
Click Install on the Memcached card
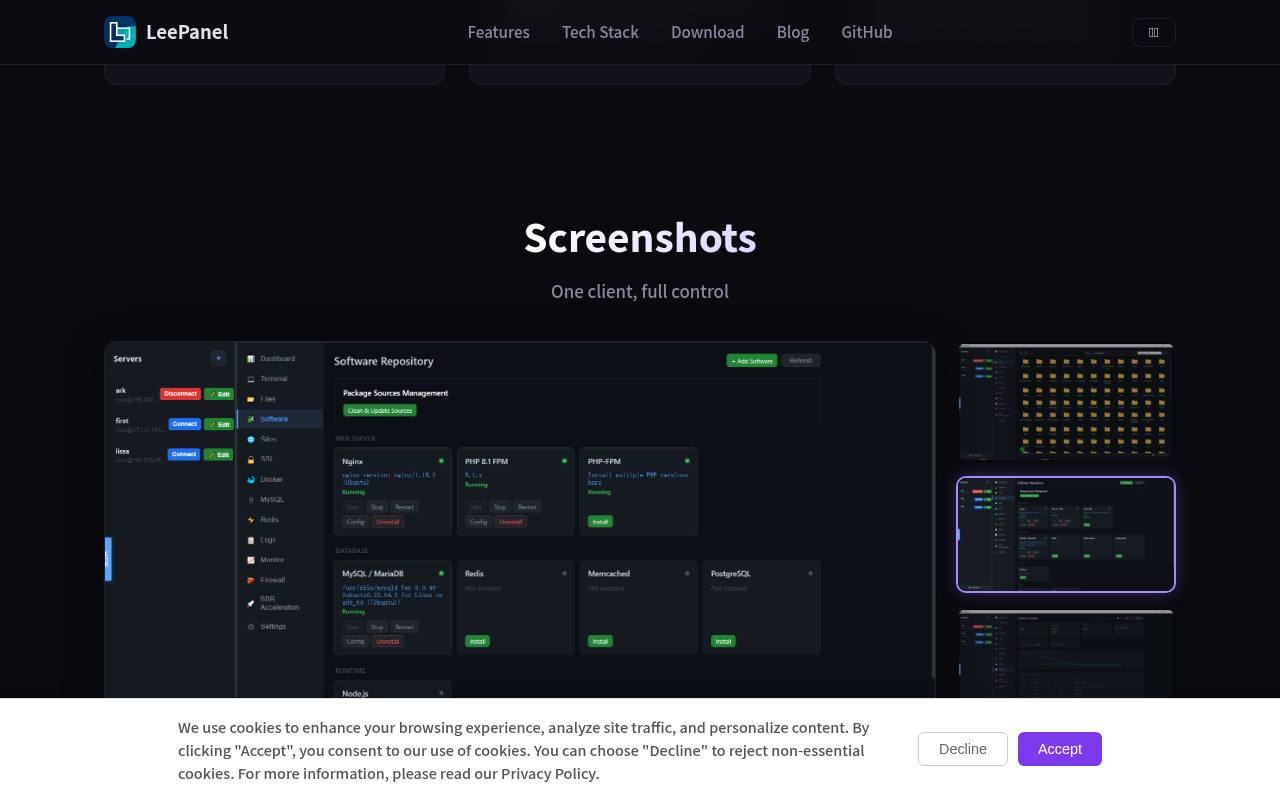600,641
